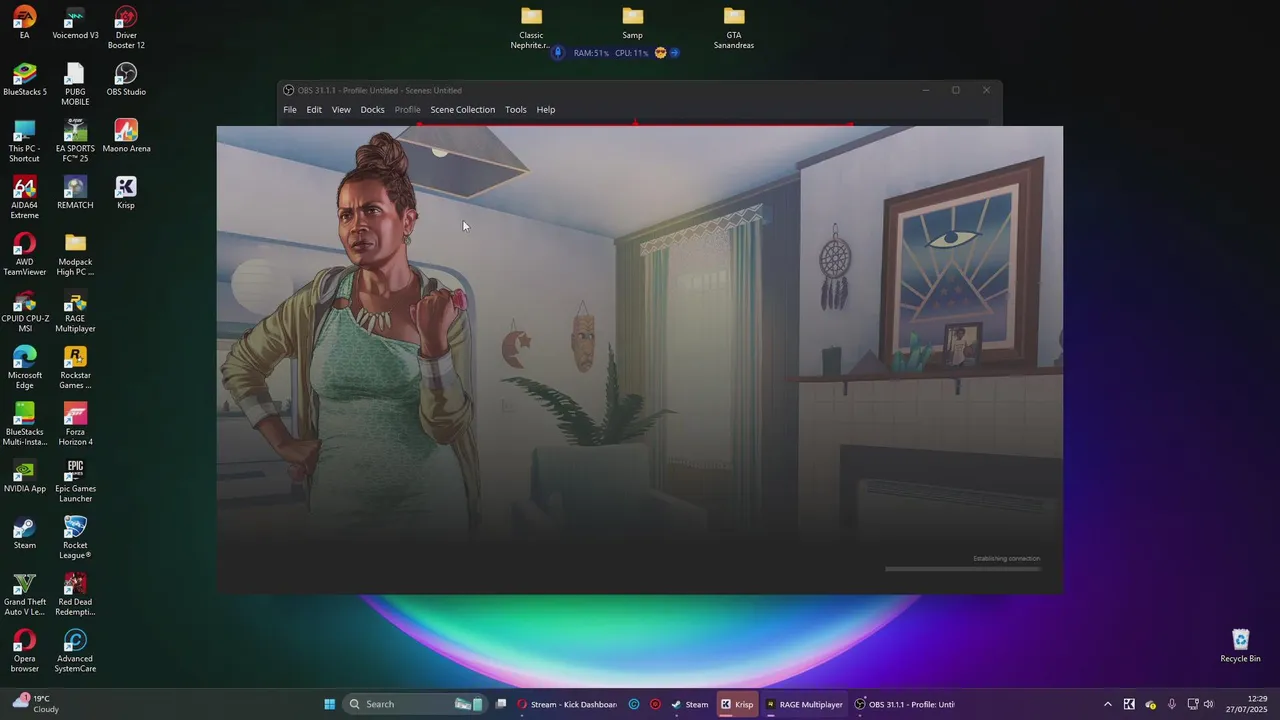1280x720 pixels.
Task: Select the Rockstar Games Launcher icon
Action: [x=75, y=368]
